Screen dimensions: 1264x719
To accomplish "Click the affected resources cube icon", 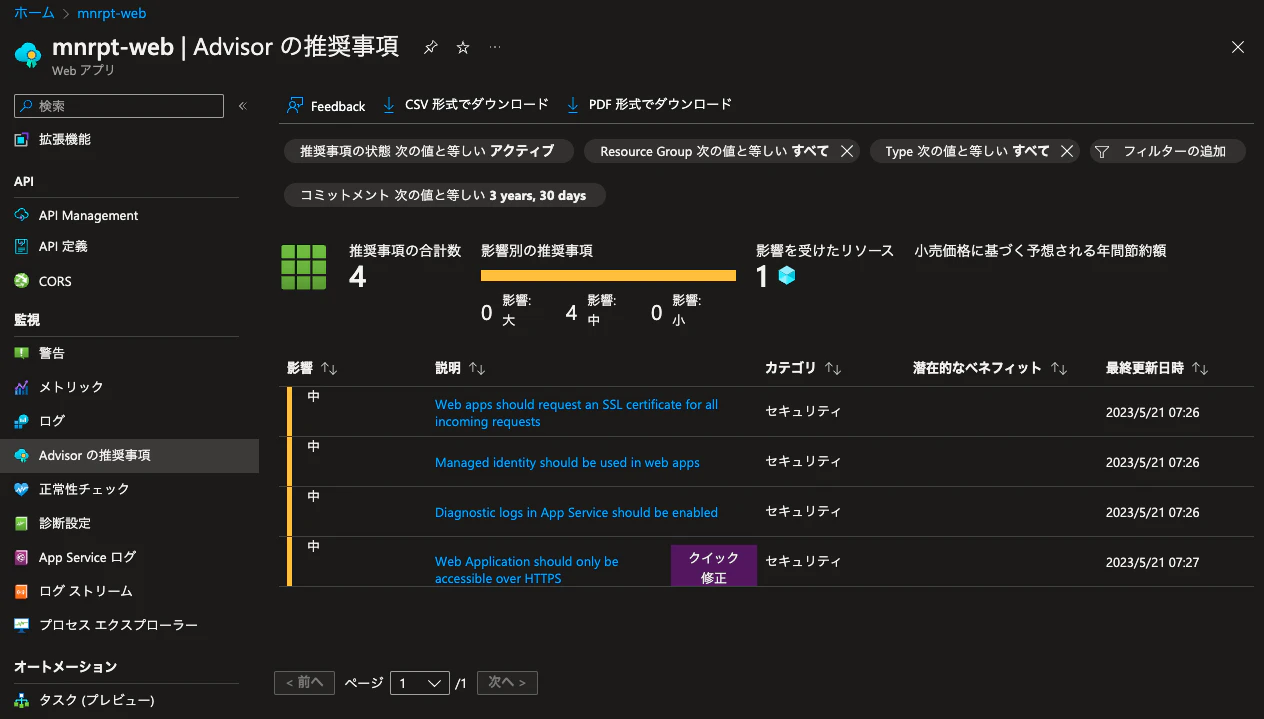I will (x=787, y=275).
